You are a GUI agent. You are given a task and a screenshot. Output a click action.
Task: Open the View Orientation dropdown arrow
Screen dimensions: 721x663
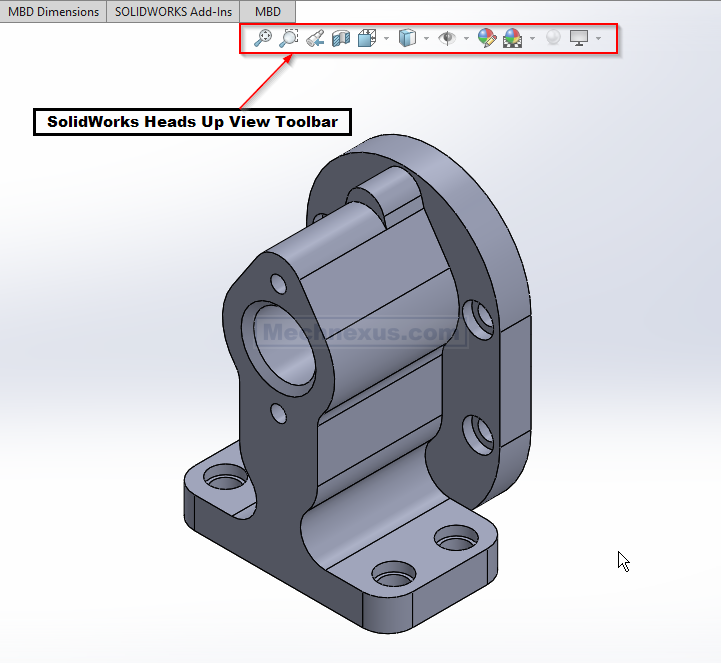tap(386, 38)
